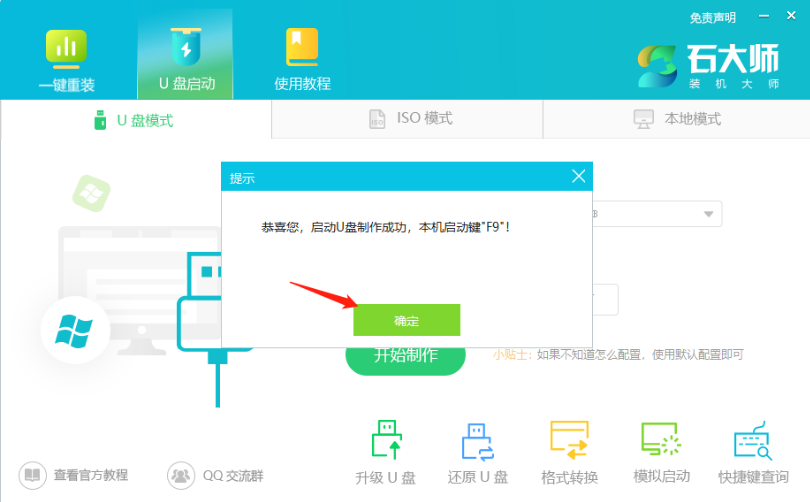
Task: Expand the device dropdown arrow
Action: pos(708,213)
